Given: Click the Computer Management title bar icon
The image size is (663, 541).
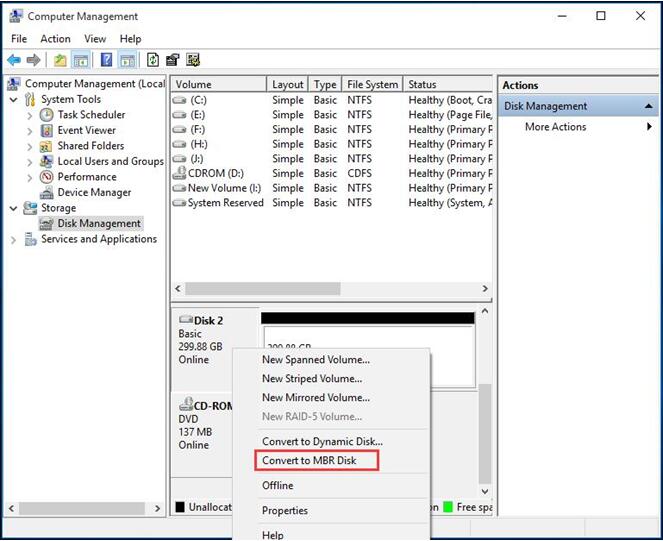Looking at the screenshot, I should click(16, 16).
